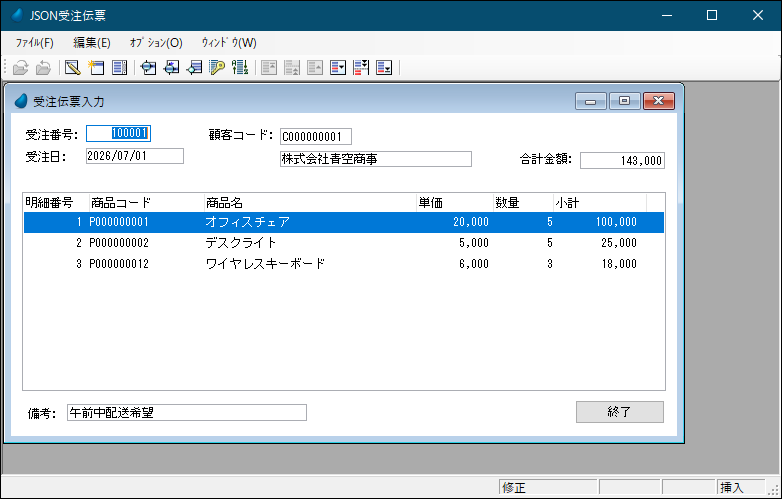The image size is (782, 499).
Task: Click the JSON受注伝票 app drop icon
Action: pyautogui.click(x=17, y=15)
